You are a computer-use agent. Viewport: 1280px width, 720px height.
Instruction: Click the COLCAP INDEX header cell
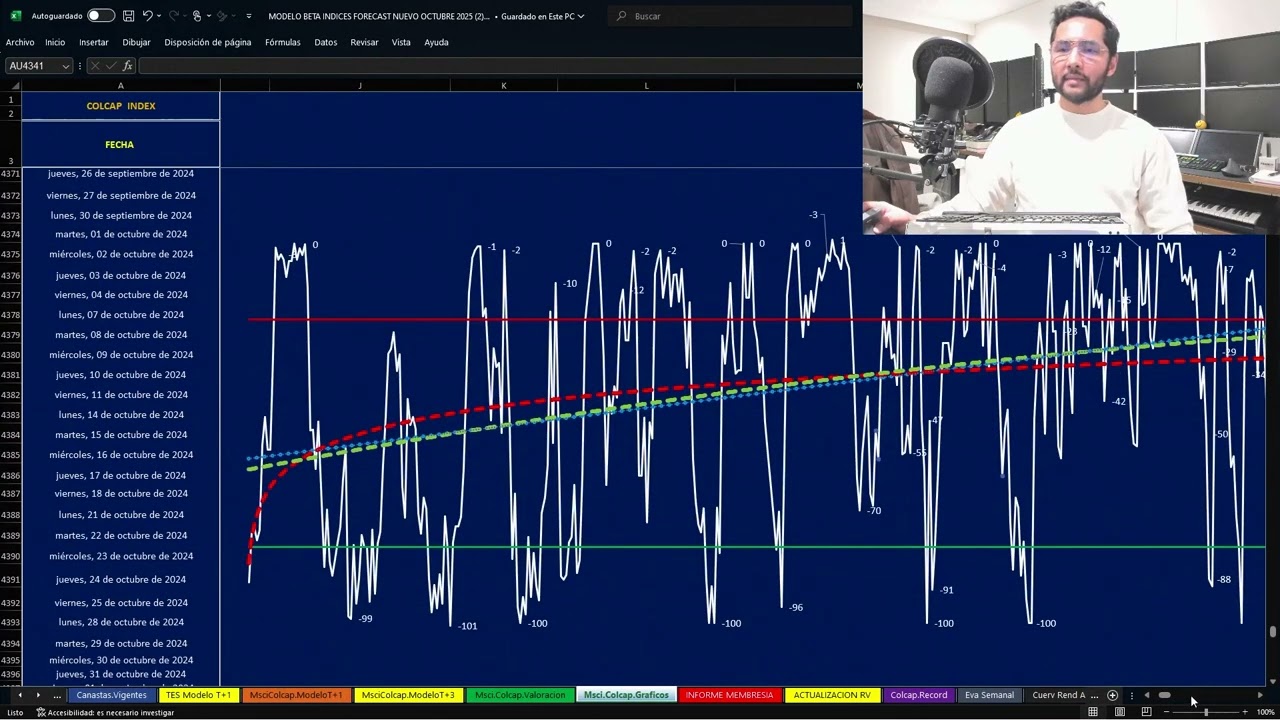[x=121, y=106]
